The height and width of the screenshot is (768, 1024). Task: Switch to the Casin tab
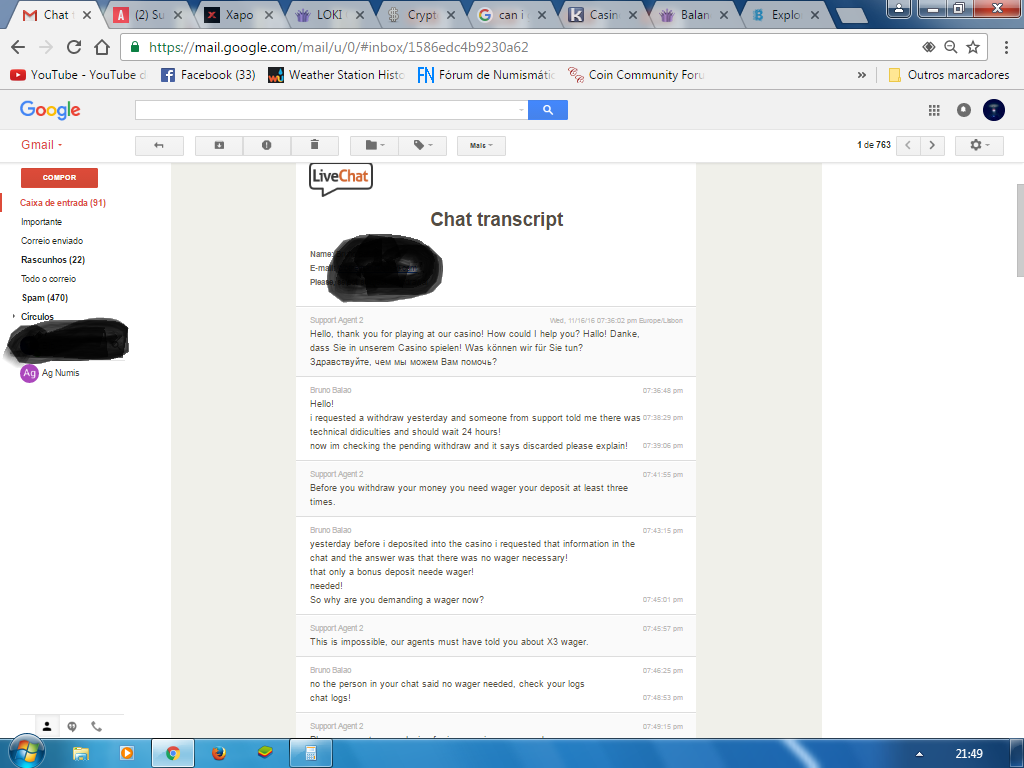tap(603, 14)
